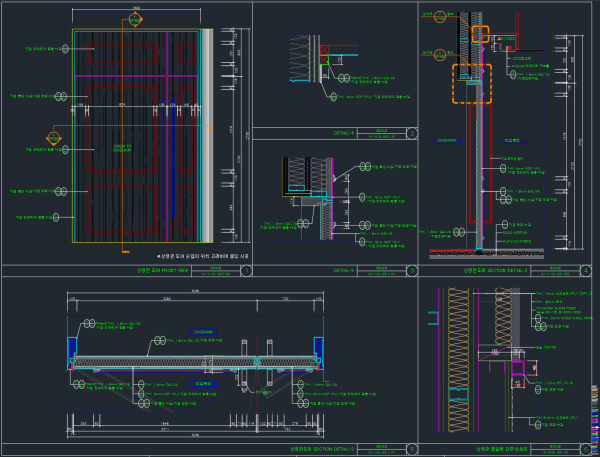The image size is (600, 457).
Task: Click the "BOND MORTAR" annotation
Action: coord(515,233)
